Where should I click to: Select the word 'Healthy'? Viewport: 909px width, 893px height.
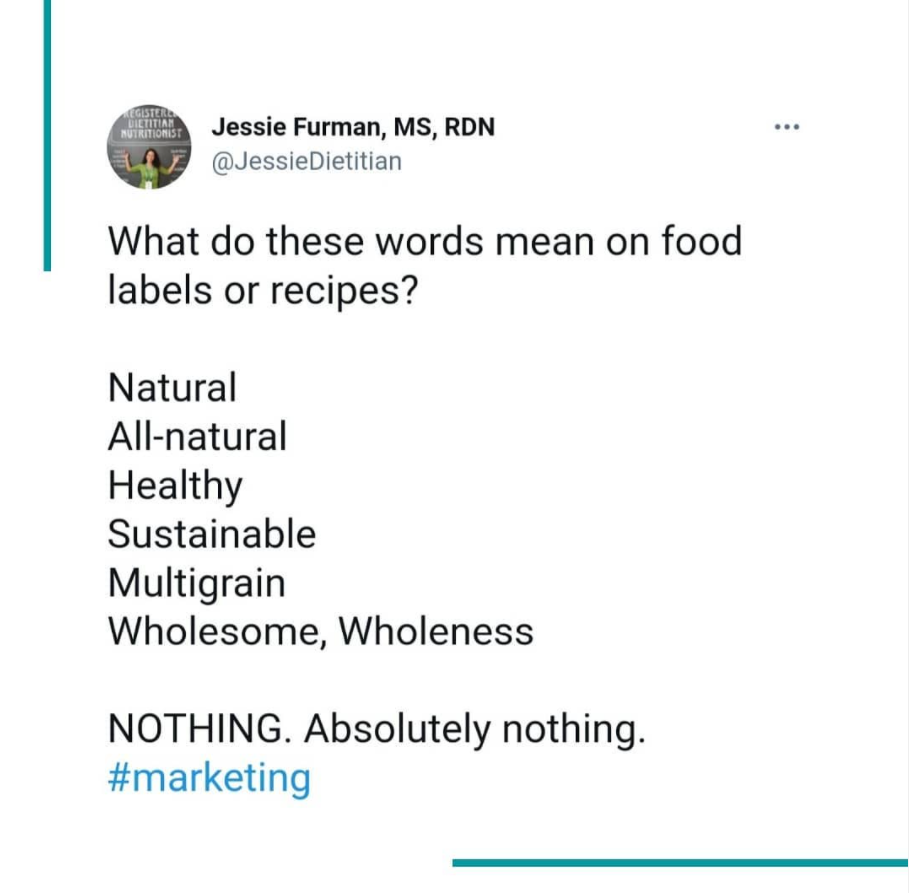[175, 486]
